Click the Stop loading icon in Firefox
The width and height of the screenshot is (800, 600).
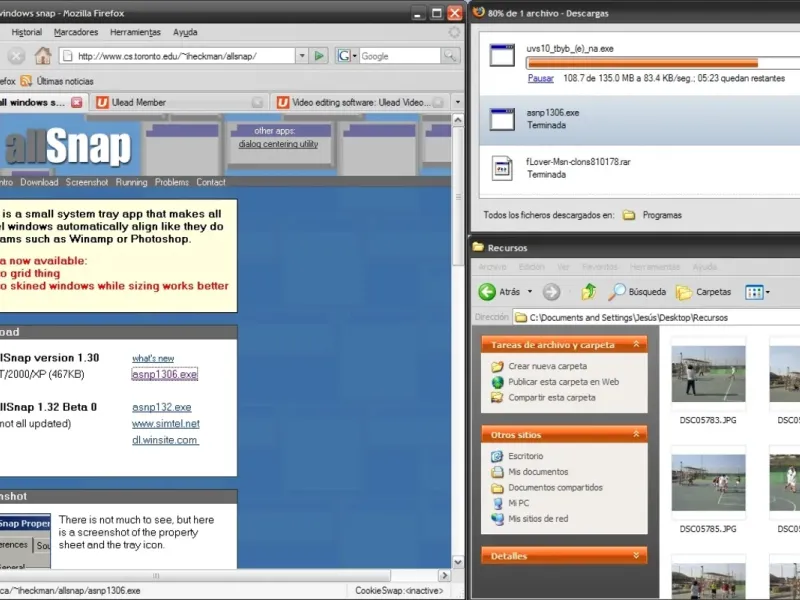pyautogui.click(x=16, y=56)
